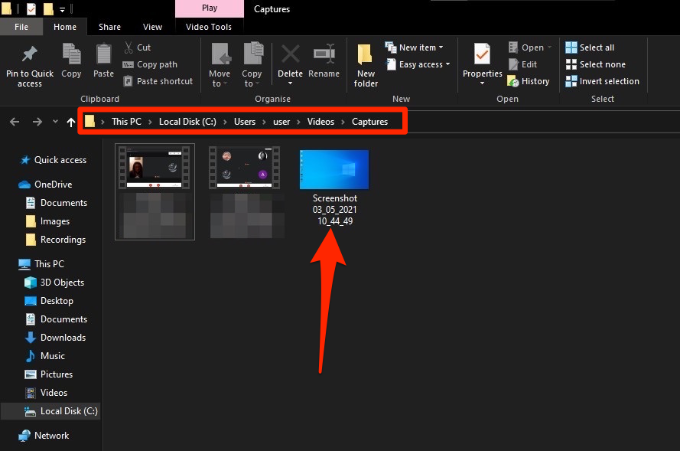Click Paste shortcut option
680x451 pixels.
(x=158, y=81)
